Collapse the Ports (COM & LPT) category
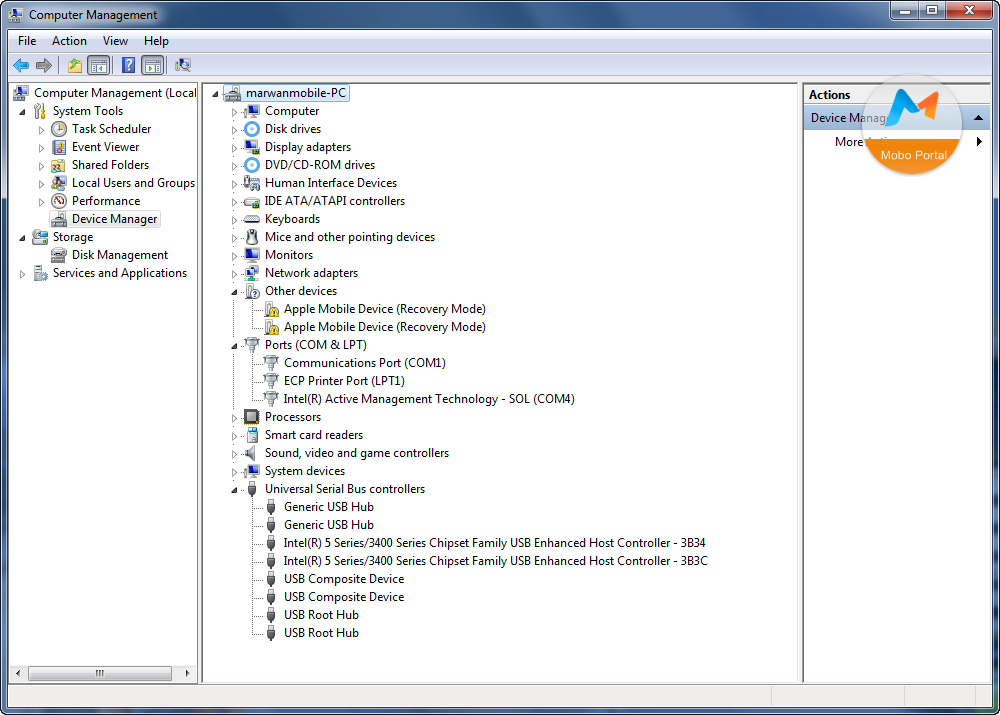 [234, 346]
